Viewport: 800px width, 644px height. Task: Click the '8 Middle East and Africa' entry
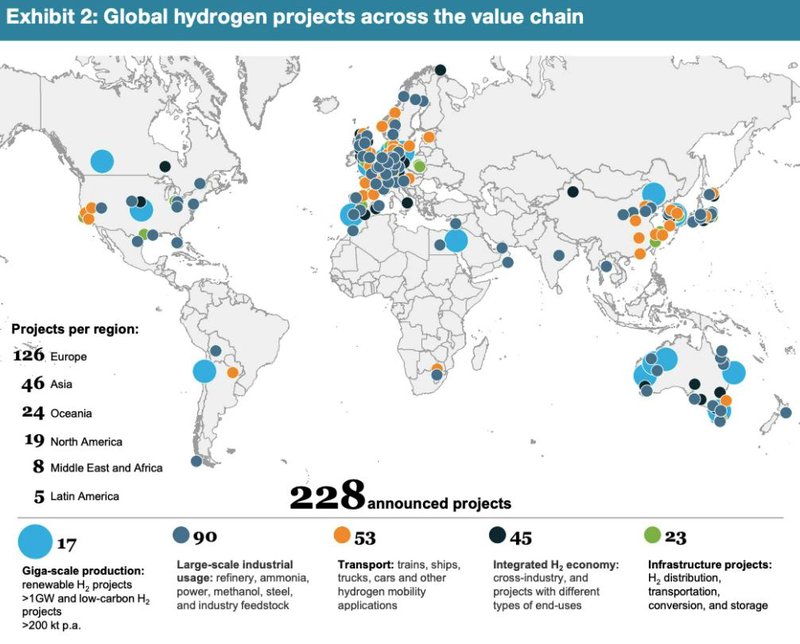point(97,467)
